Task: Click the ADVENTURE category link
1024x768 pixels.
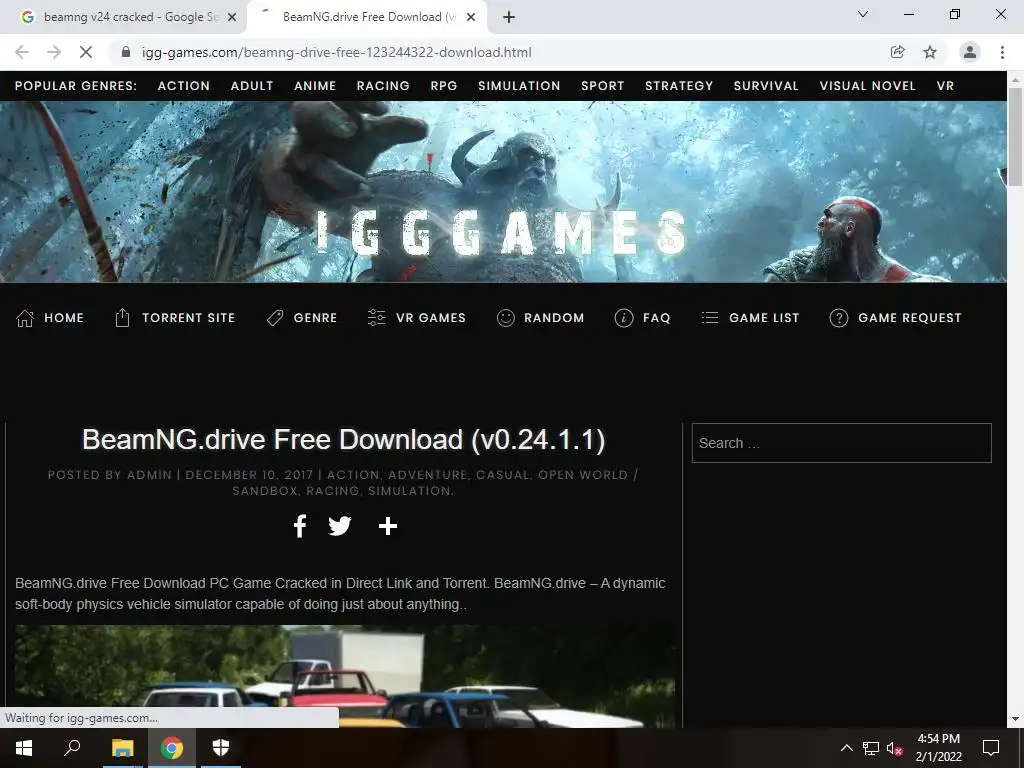Action: (x=428, y=475)
